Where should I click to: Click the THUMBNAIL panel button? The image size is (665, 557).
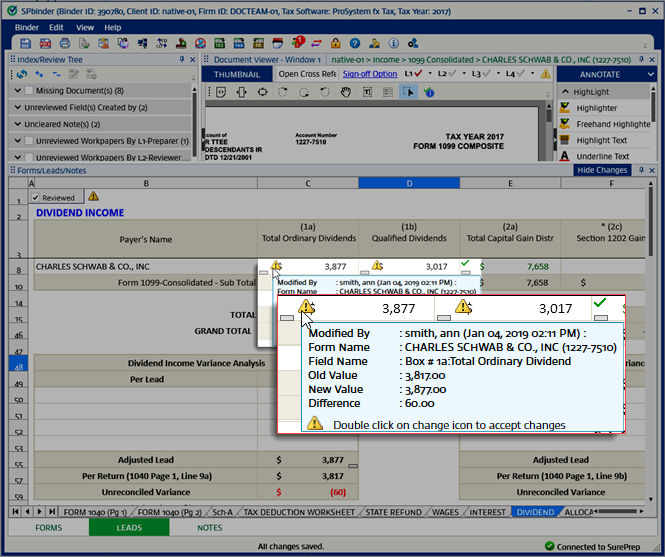[237, 75]
